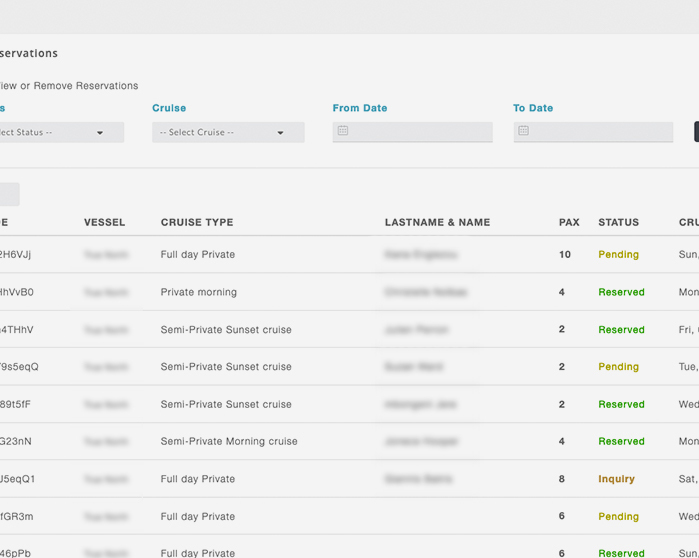This screenshot has height=558, width=699.
Task: Click the STATUS column header
Action: [618, 222]
